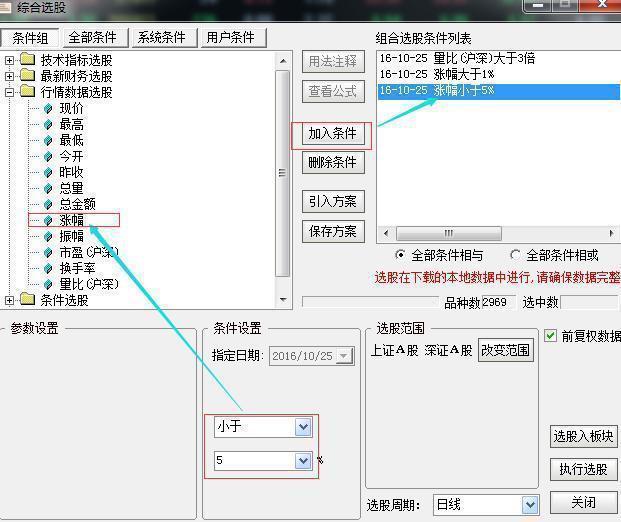Viewport: 621px width, 522px height.
Task: Click the icon next to 今开
Action: pos(47,156)
